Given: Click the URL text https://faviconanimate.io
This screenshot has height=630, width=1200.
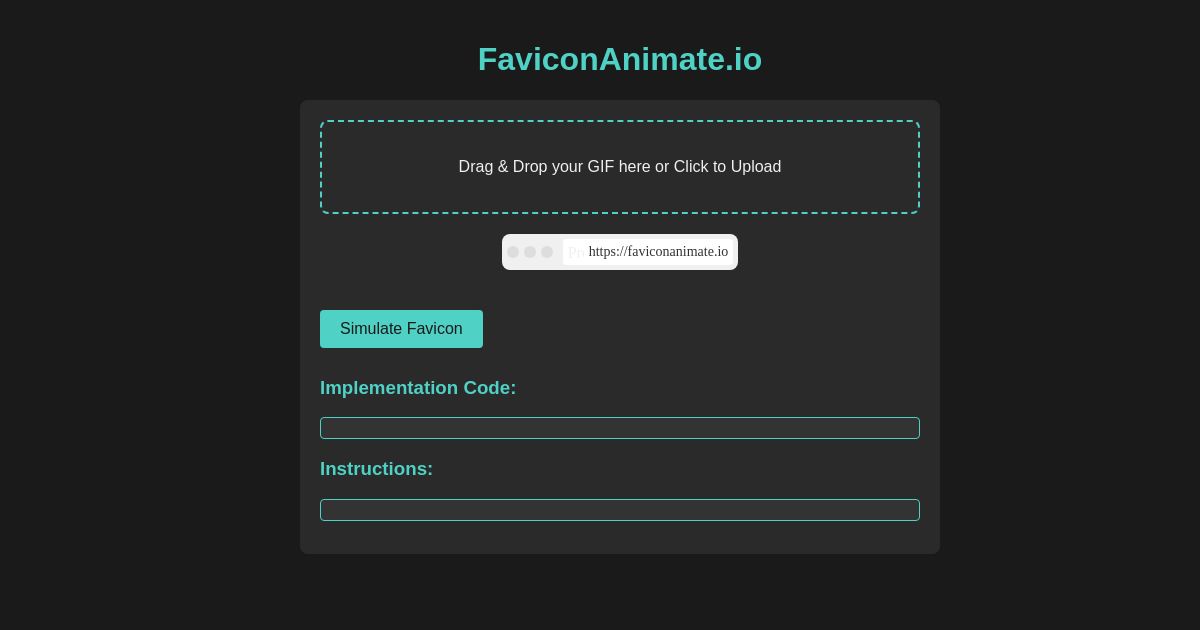Looking at the screenshot, I should [x=658, y=252].
